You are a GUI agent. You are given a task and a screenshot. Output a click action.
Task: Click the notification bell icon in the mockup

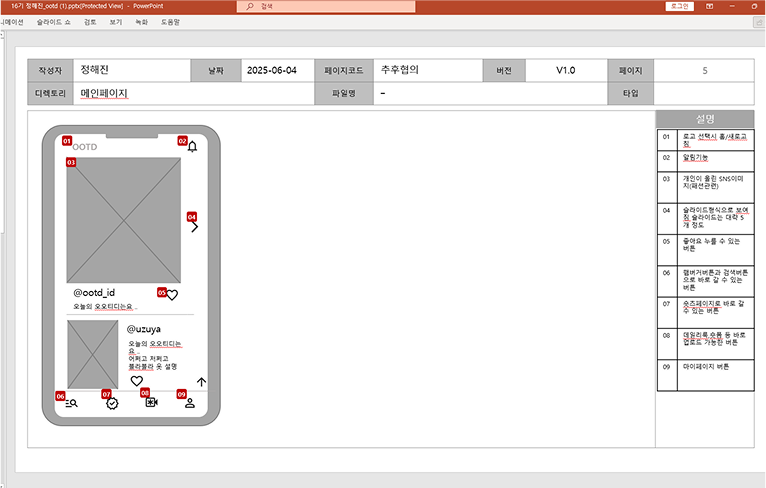tap(193, 147)
